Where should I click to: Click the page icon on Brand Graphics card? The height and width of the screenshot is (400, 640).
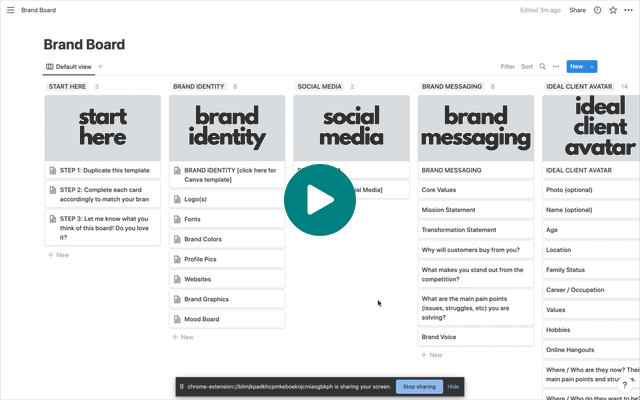177,299
